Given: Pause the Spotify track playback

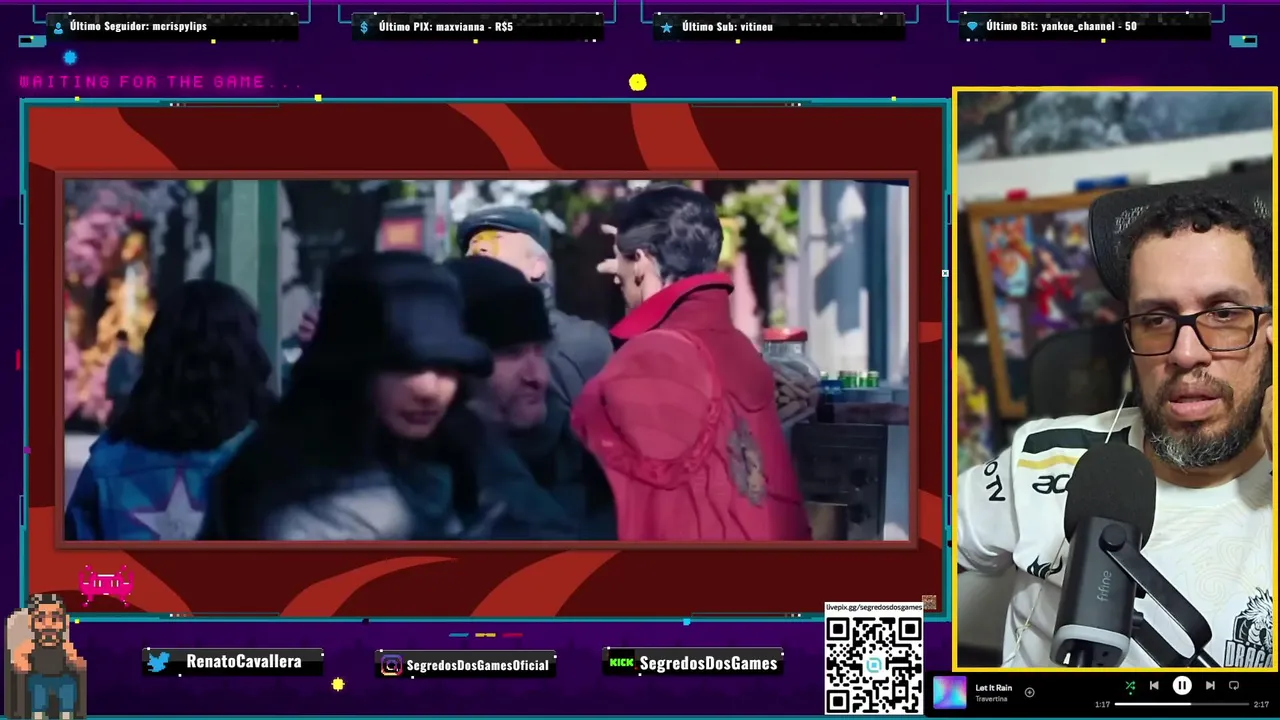Looking at the screenshot, I should 1182,686.
